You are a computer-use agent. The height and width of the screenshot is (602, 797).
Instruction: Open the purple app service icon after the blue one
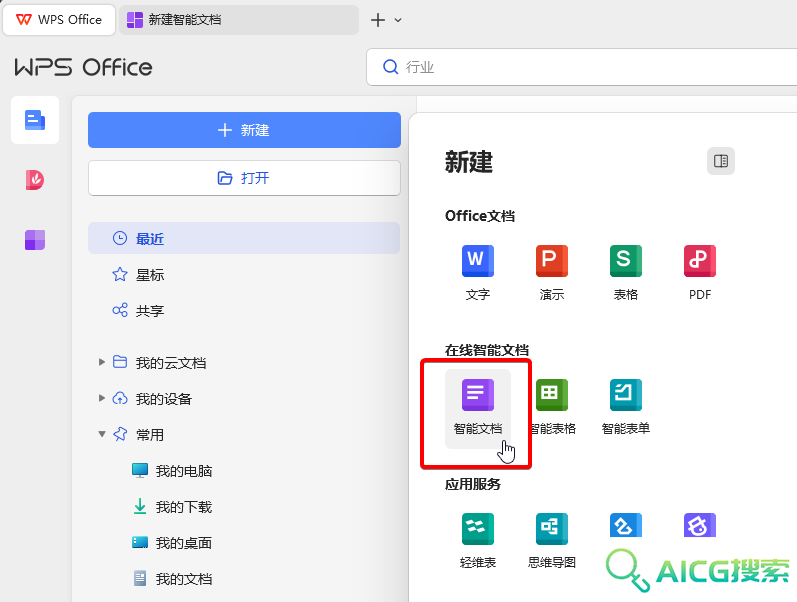[x=699, y=526]
